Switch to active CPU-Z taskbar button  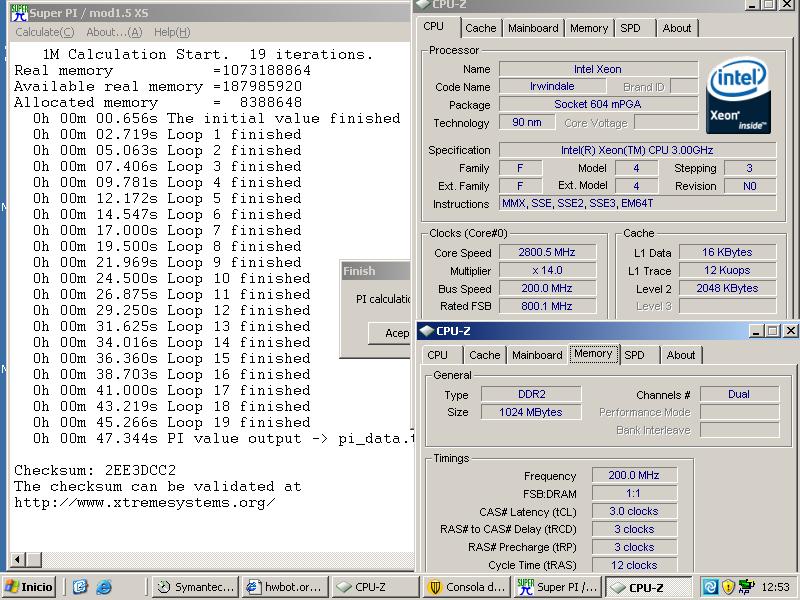coord(648,587)
